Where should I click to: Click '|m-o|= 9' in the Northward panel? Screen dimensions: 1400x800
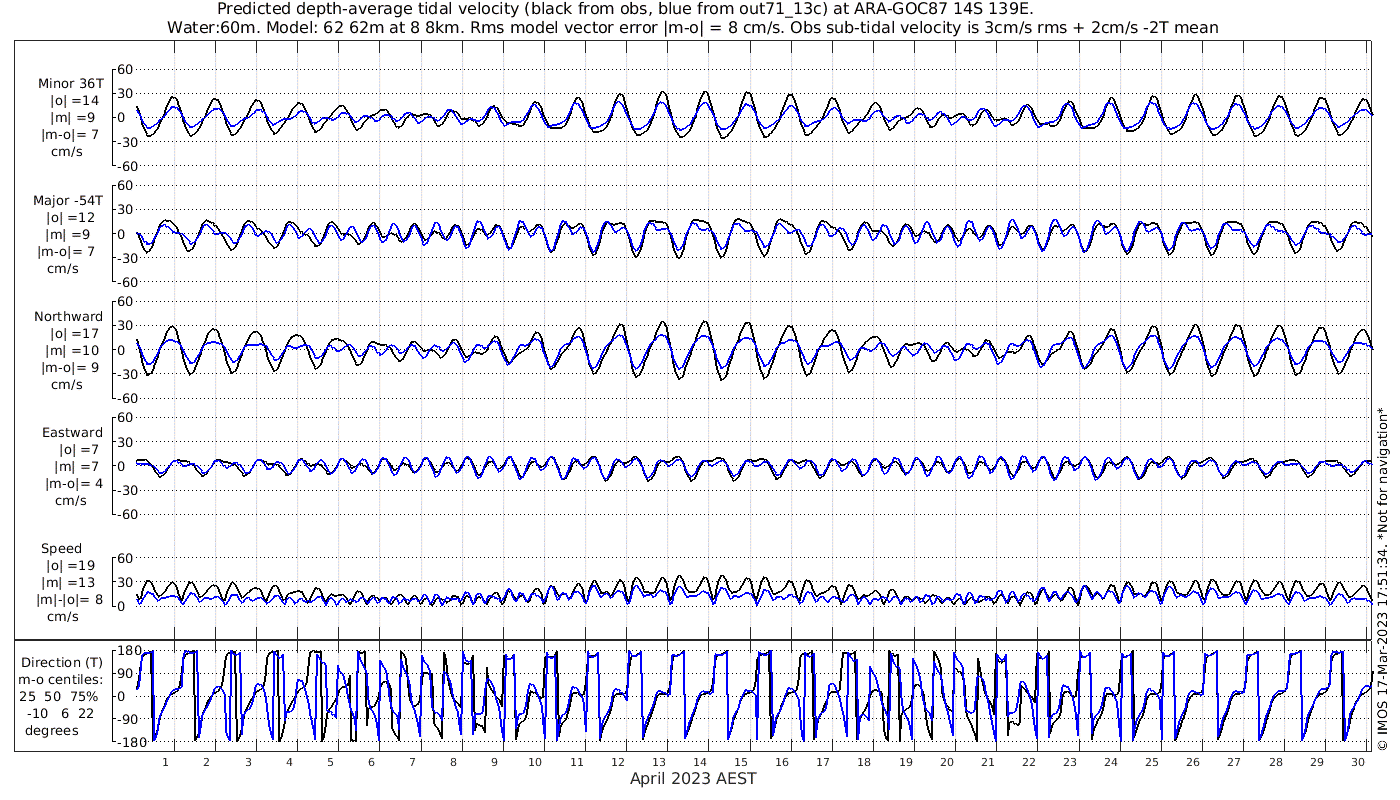[69, 367]
